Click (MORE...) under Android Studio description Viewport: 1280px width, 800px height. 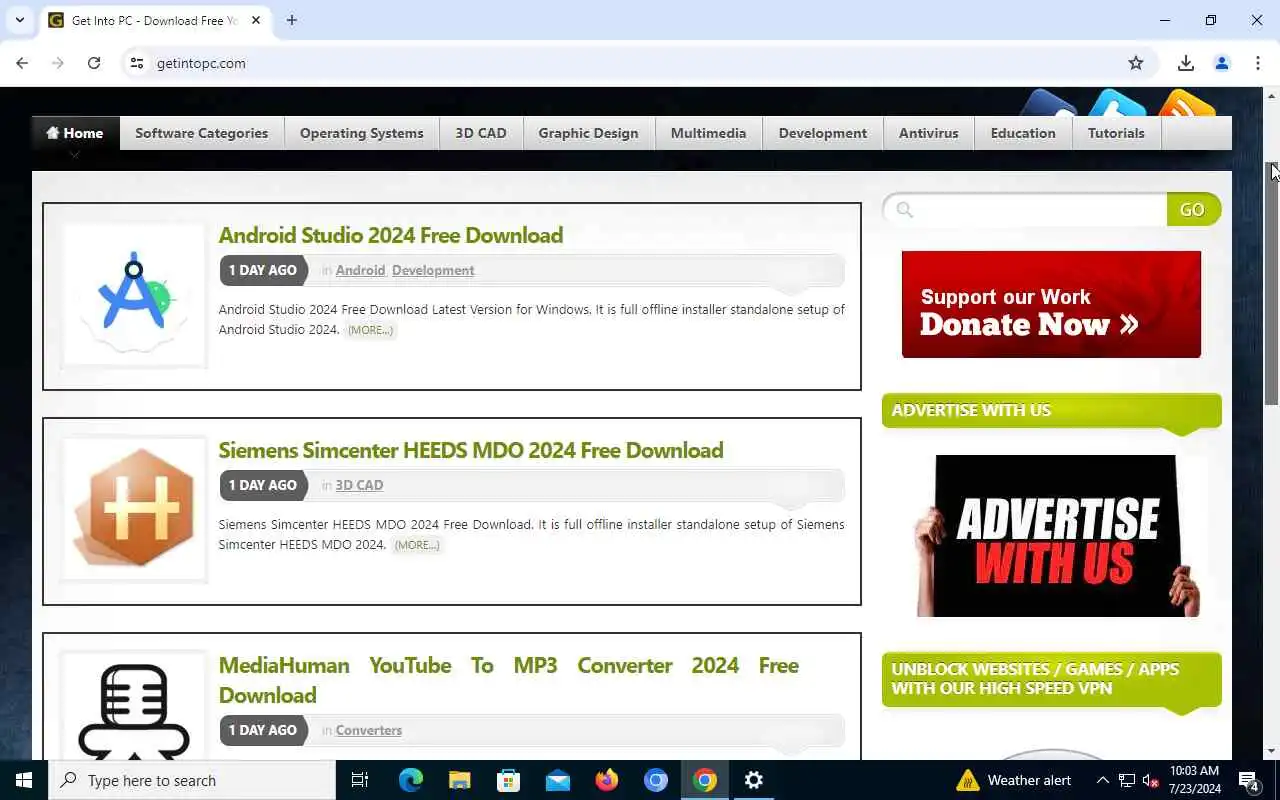[370, 330]
